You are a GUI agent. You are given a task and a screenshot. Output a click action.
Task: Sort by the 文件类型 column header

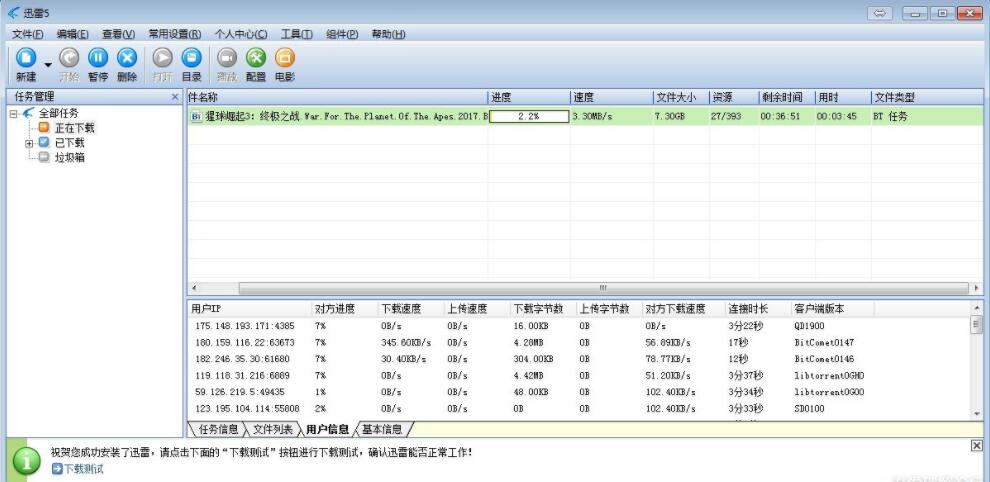pyautogui.click(x=926, y=97)
